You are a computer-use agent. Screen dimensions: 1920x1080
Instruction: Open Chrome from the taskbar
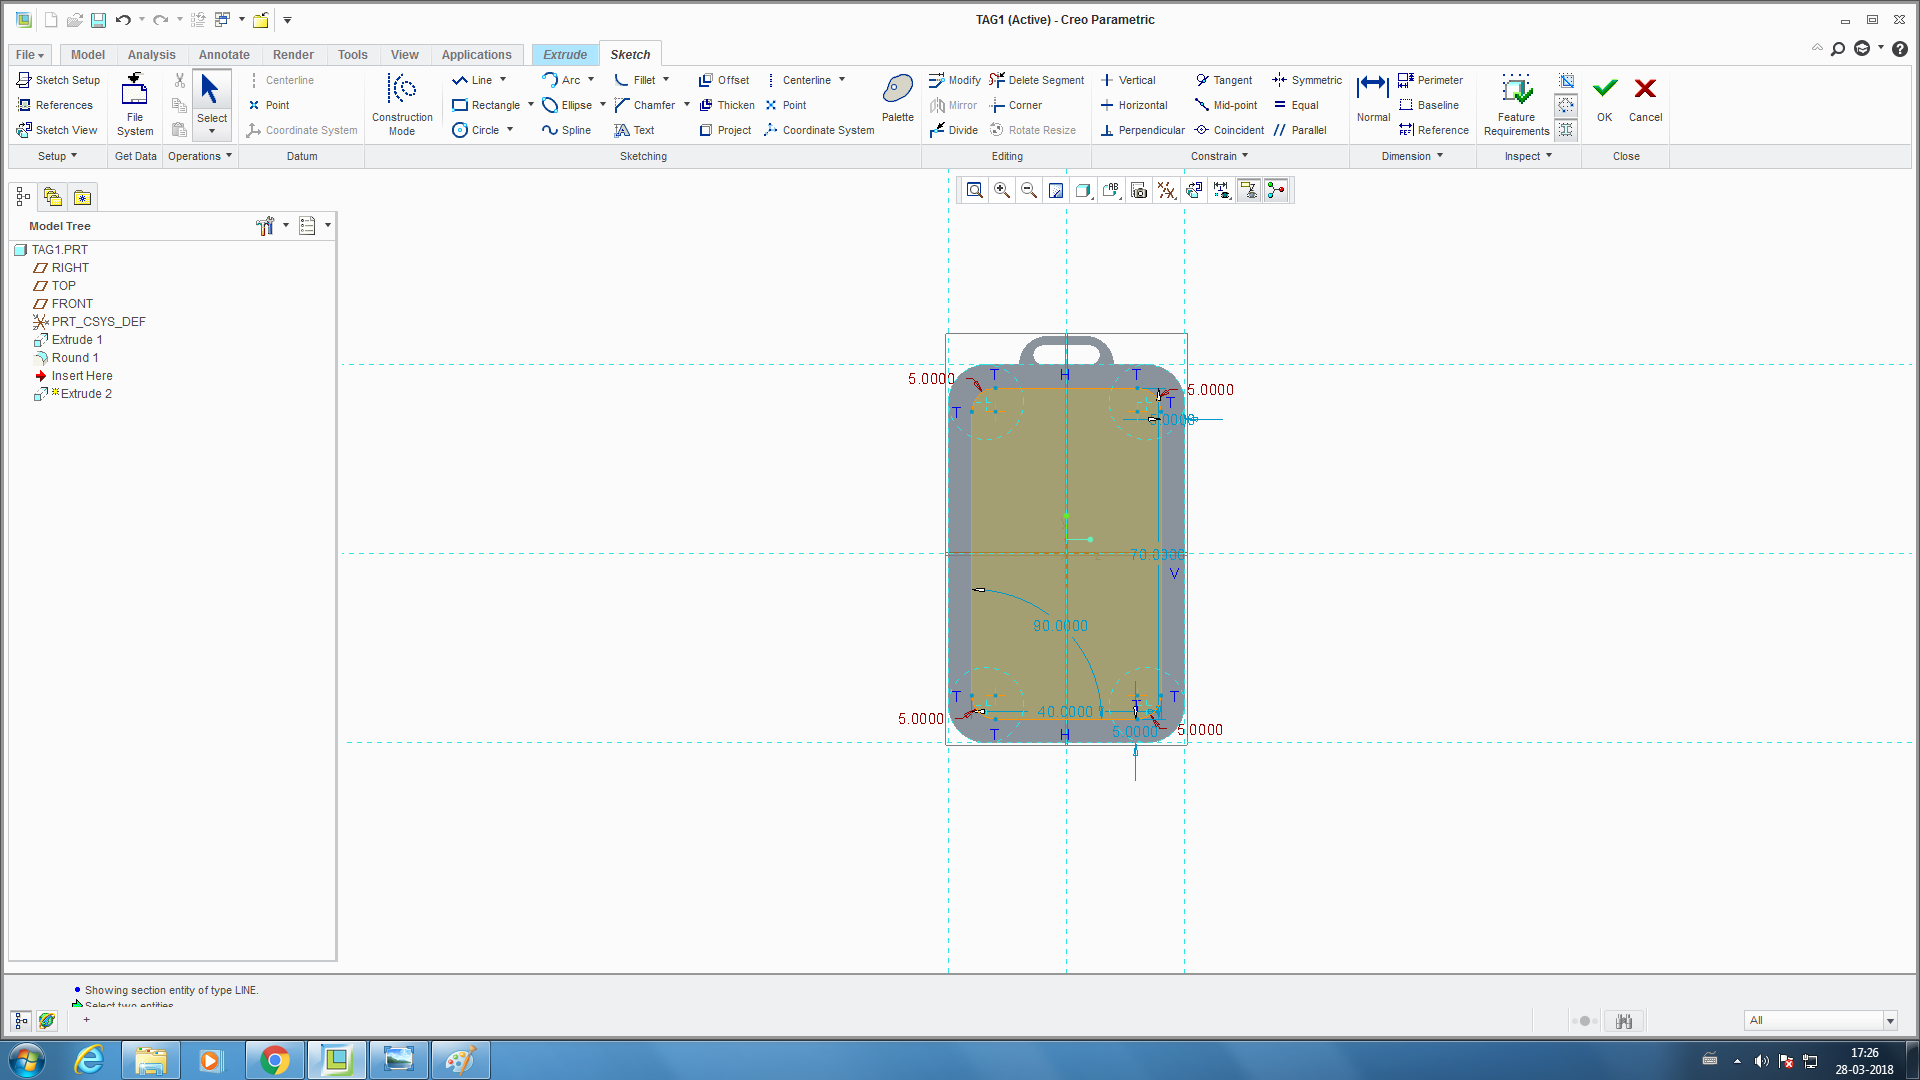(275, 1060)
